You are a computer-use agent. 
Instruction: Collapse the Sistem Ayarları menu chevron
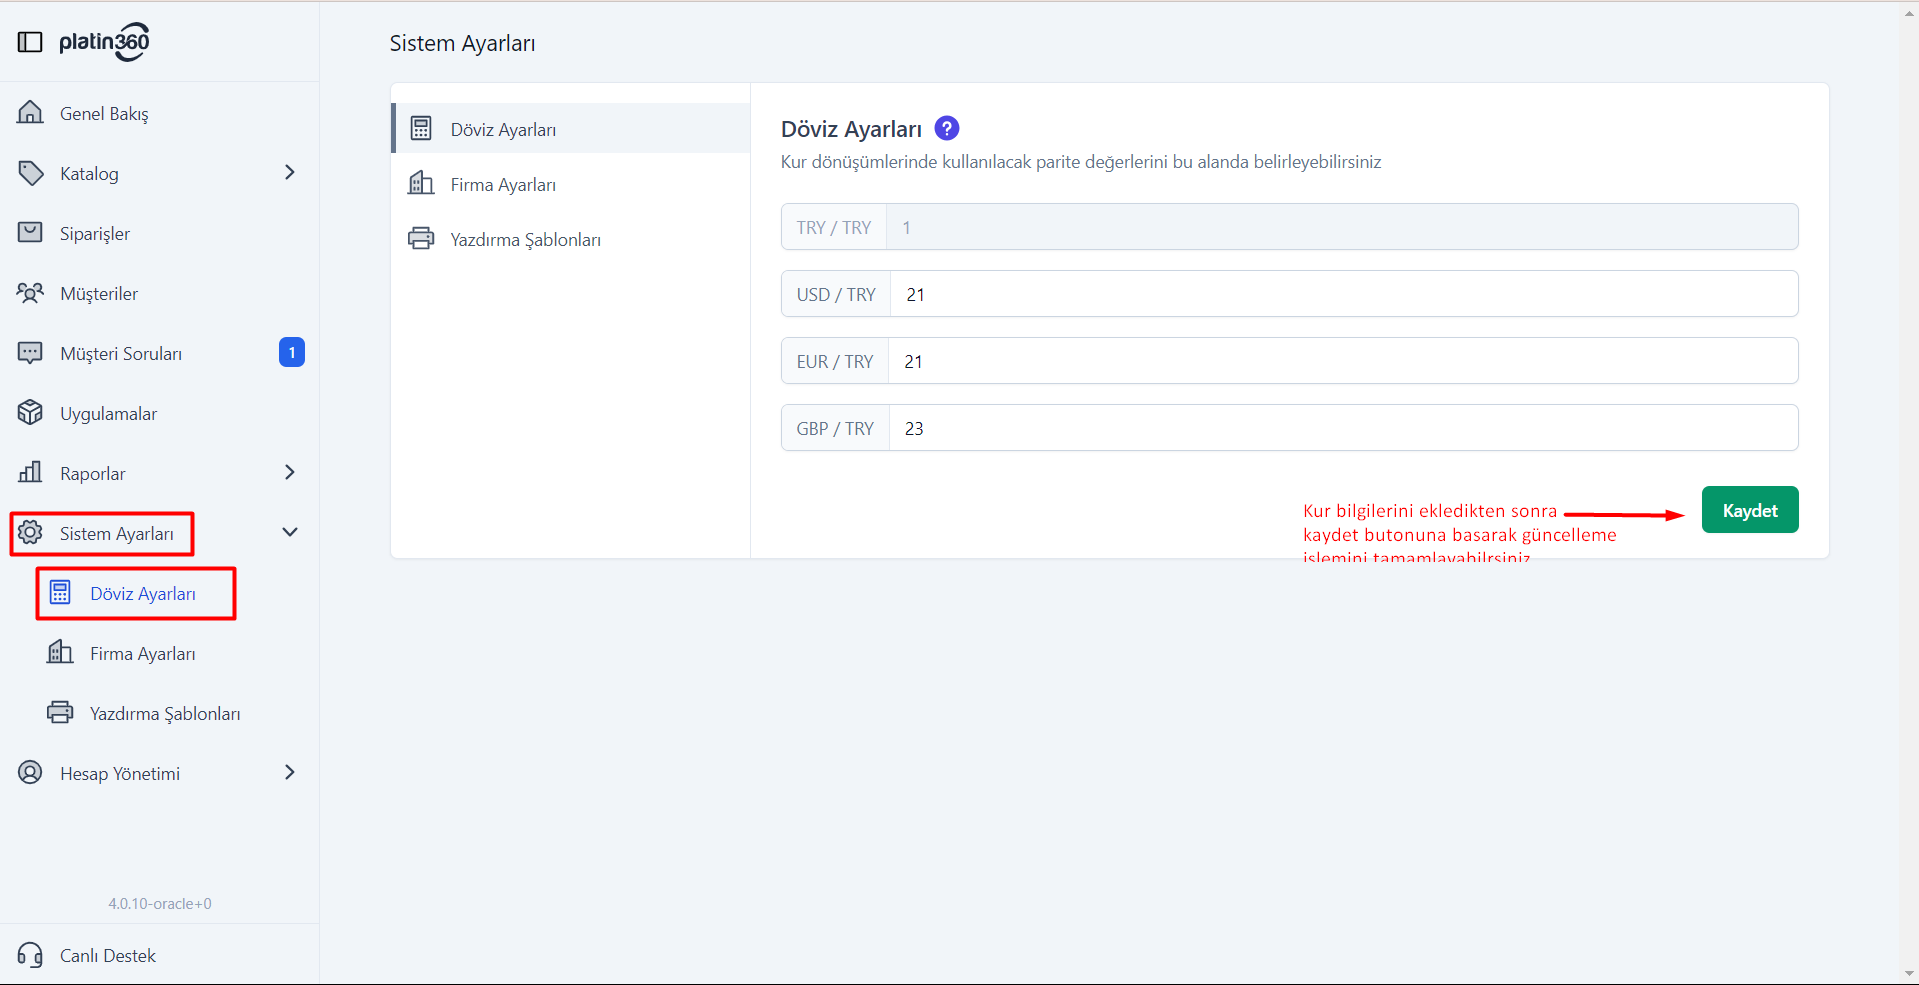pyautogui.click(x=290, y=532)
